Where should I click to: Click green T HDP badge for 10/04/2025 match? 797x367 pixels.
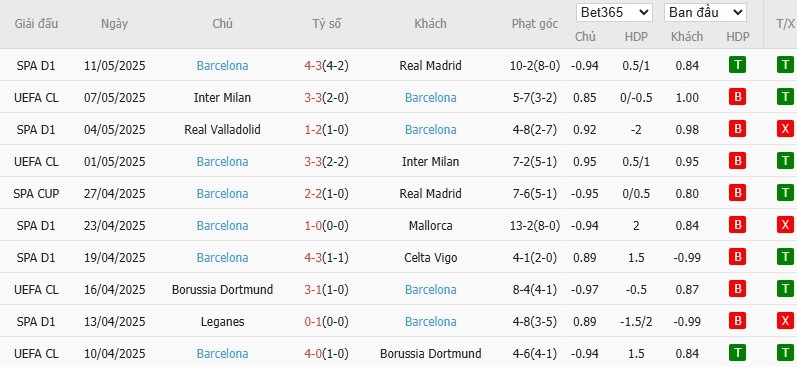pos(737,353)
